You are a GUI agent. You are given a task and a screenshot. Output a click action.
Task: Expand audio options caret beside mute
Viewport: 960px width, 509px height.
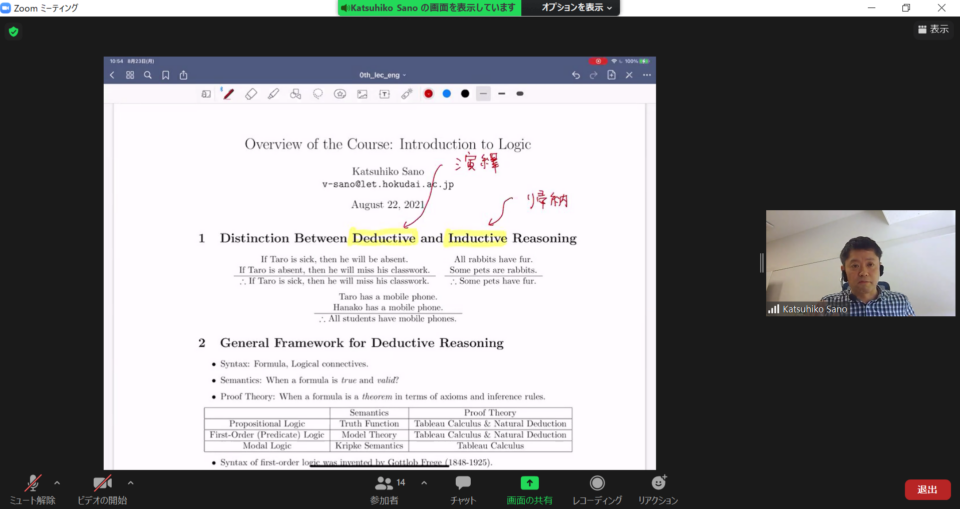pyautogui.click(x=57, y=483)
